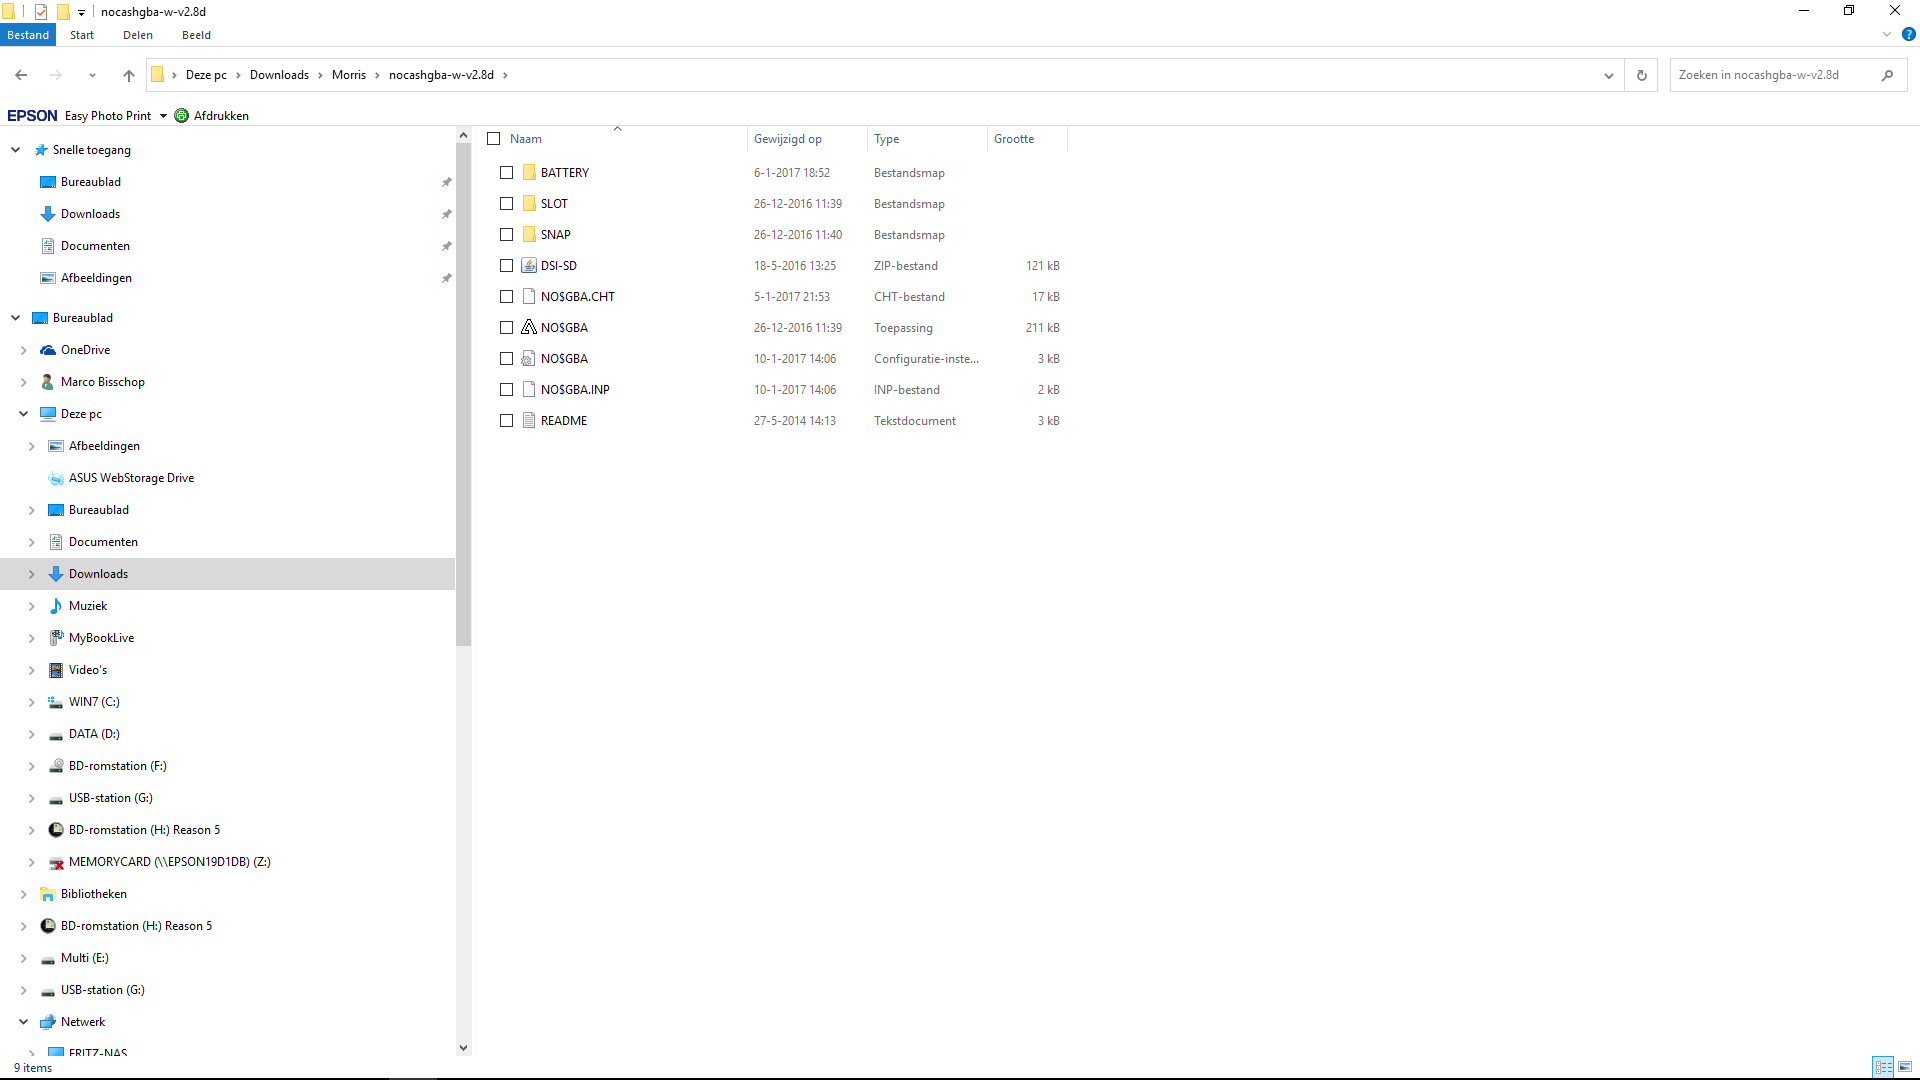Toggle the select-all checkbox beside Naam

click(494, 139)
